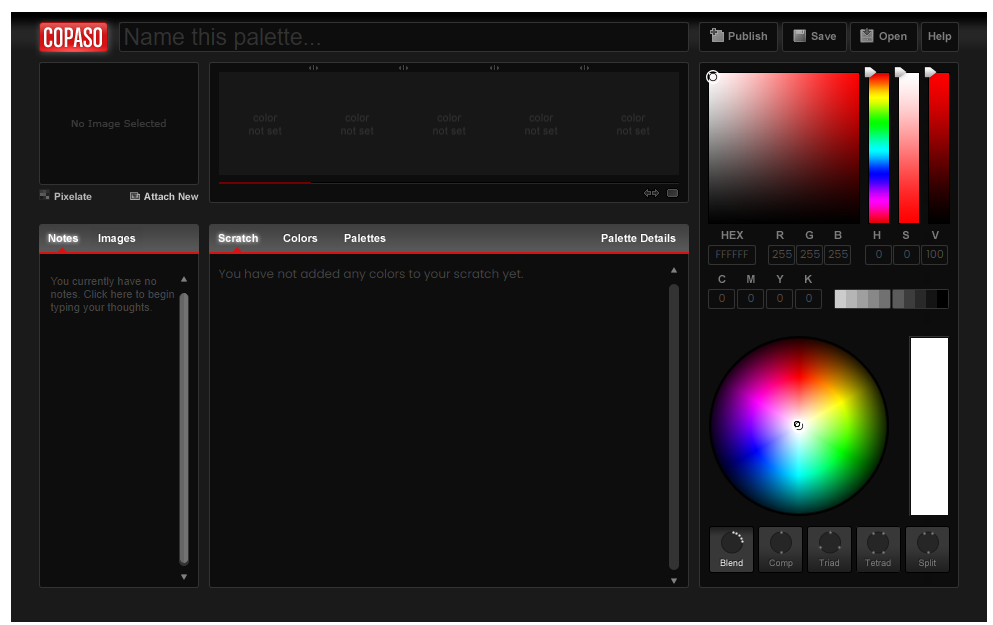The width and height of the screenshot is (993, 625).
Task: Click the saturation-value color gradient square
Action: pos(783,148)
